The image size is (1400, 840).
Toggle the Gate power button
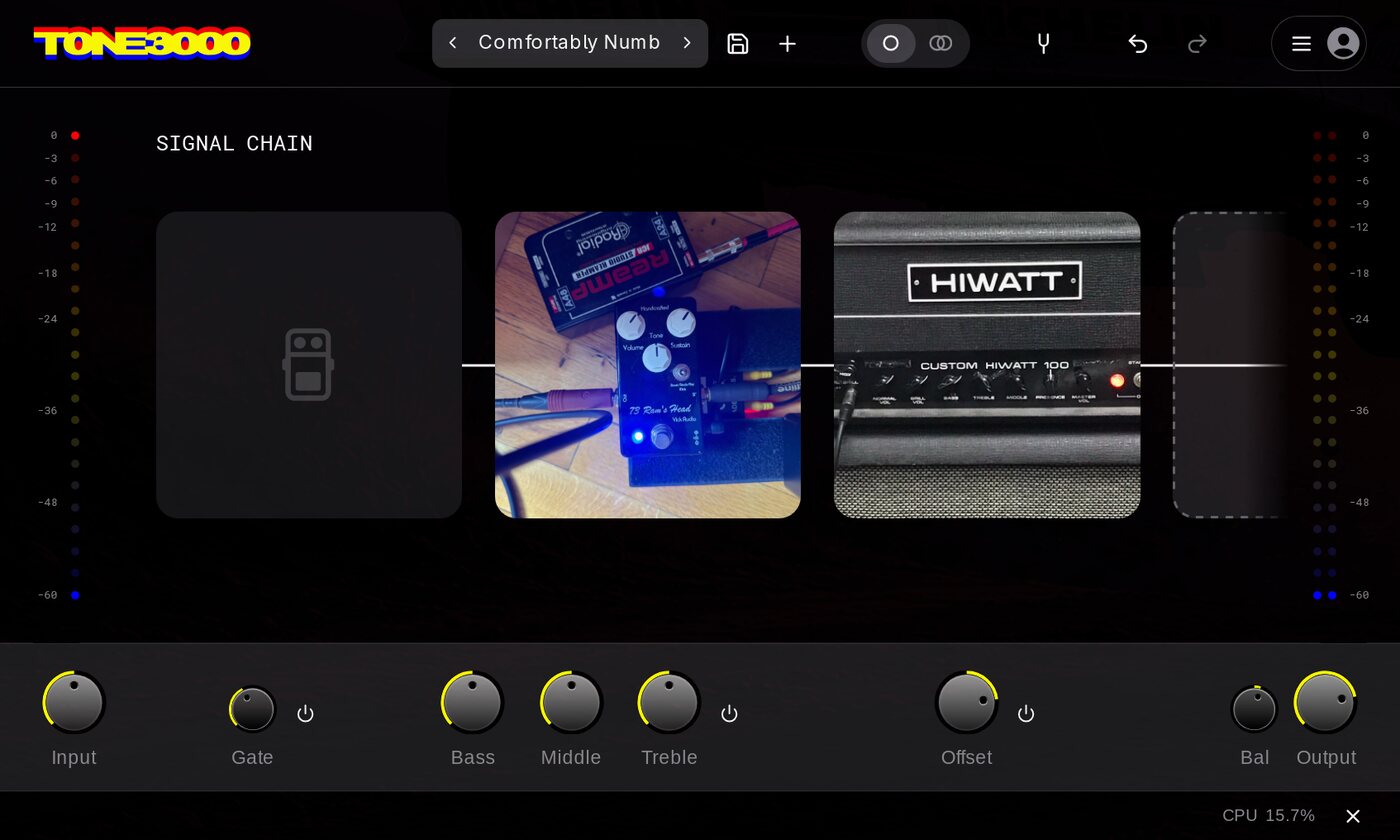point(306,714)
